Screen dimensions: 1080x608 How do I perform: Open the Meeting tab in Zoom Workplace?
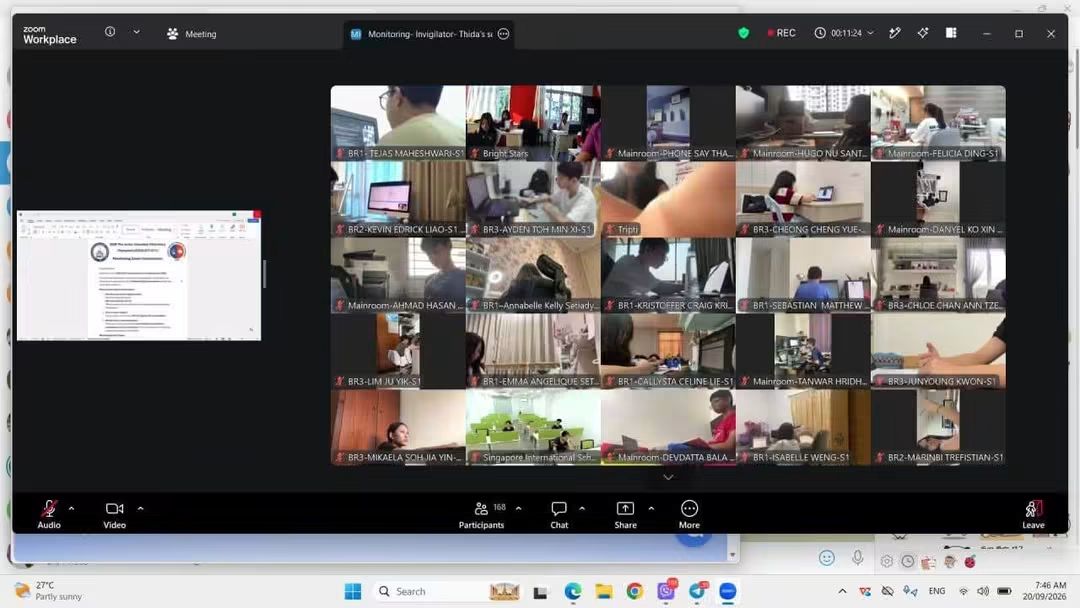point(191,34)
